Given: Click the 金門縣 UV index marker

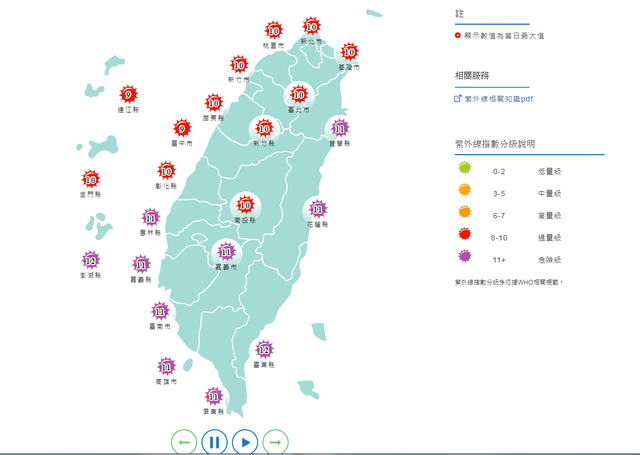Looking at the screenshot, I should click(x=91, y=180).
